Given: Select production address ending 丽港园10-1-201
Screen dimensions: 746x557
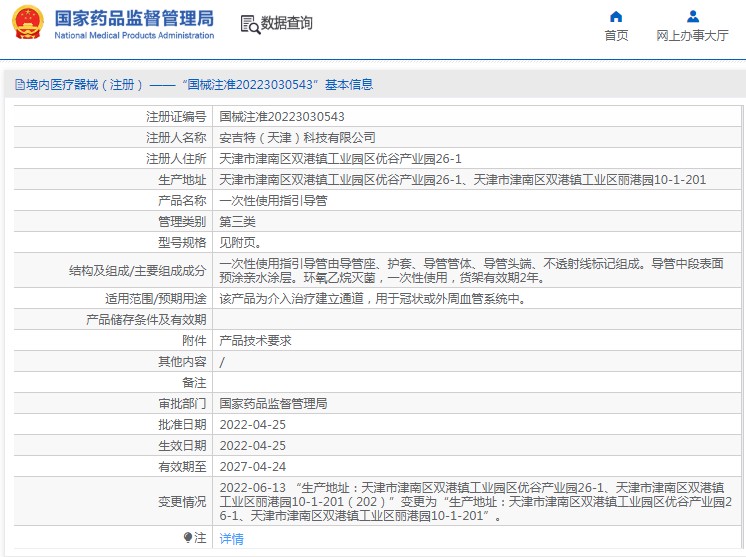Looking at the screenshot, I should pos(462,179).
